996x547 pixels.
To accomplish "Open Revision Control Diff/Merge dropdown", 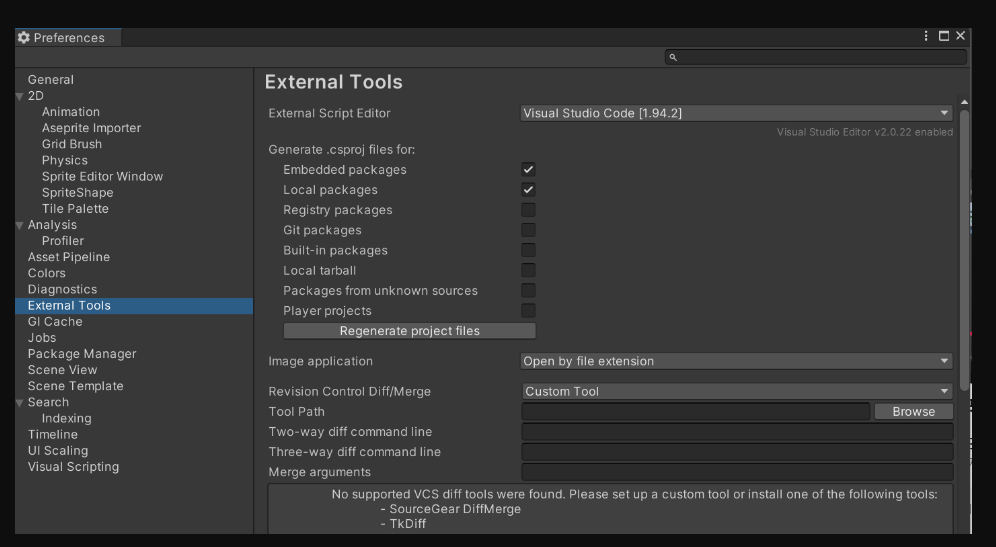I will pyautogui.click(x=737, y=391).
